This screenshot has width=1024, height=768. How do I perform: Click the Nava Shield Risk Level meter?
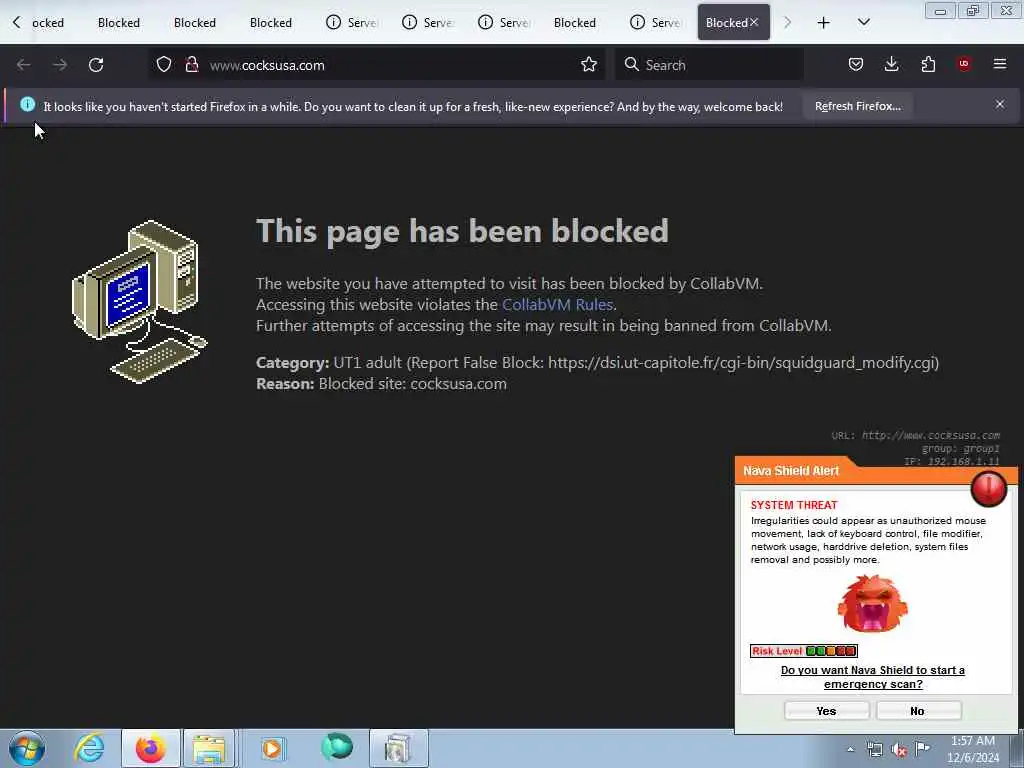click(803, 651)
